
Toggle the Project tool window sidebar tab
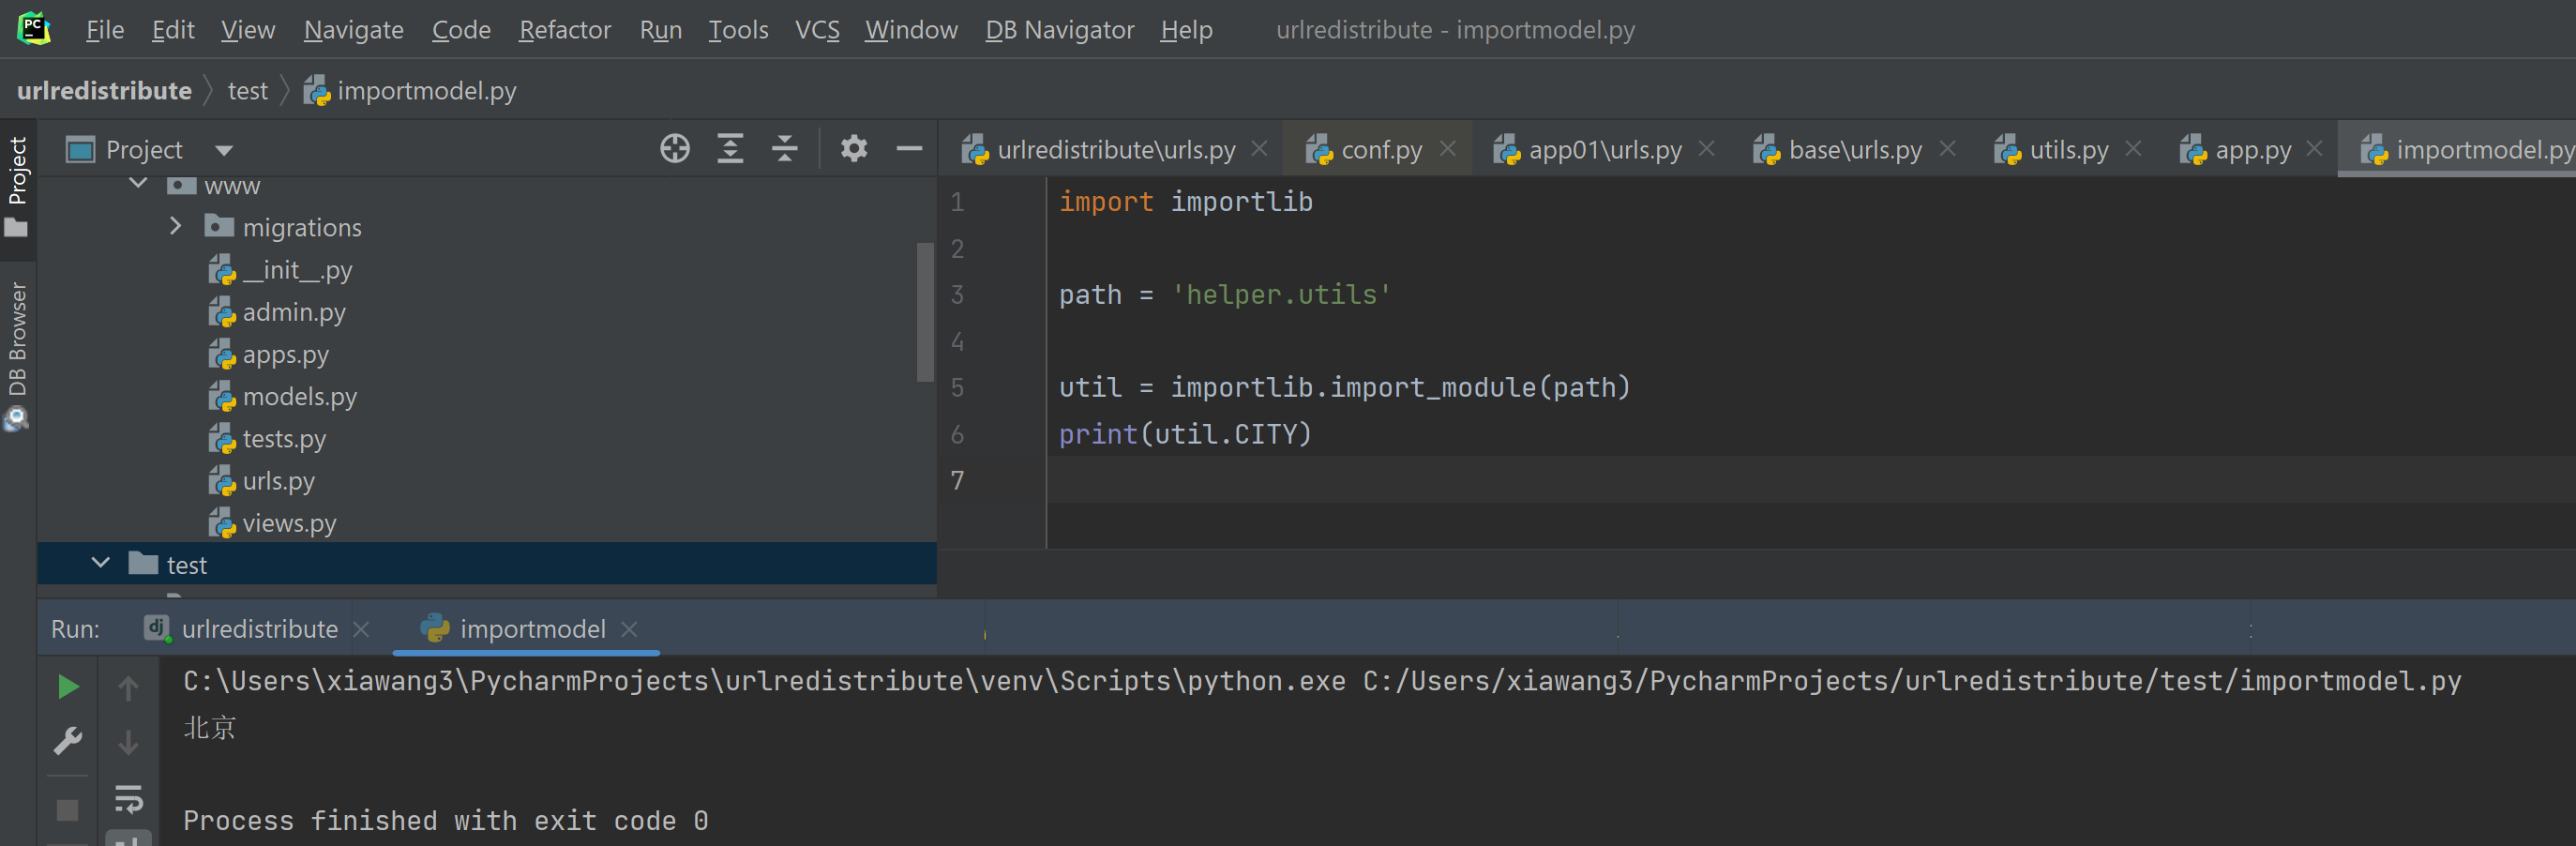click(17, 185)
